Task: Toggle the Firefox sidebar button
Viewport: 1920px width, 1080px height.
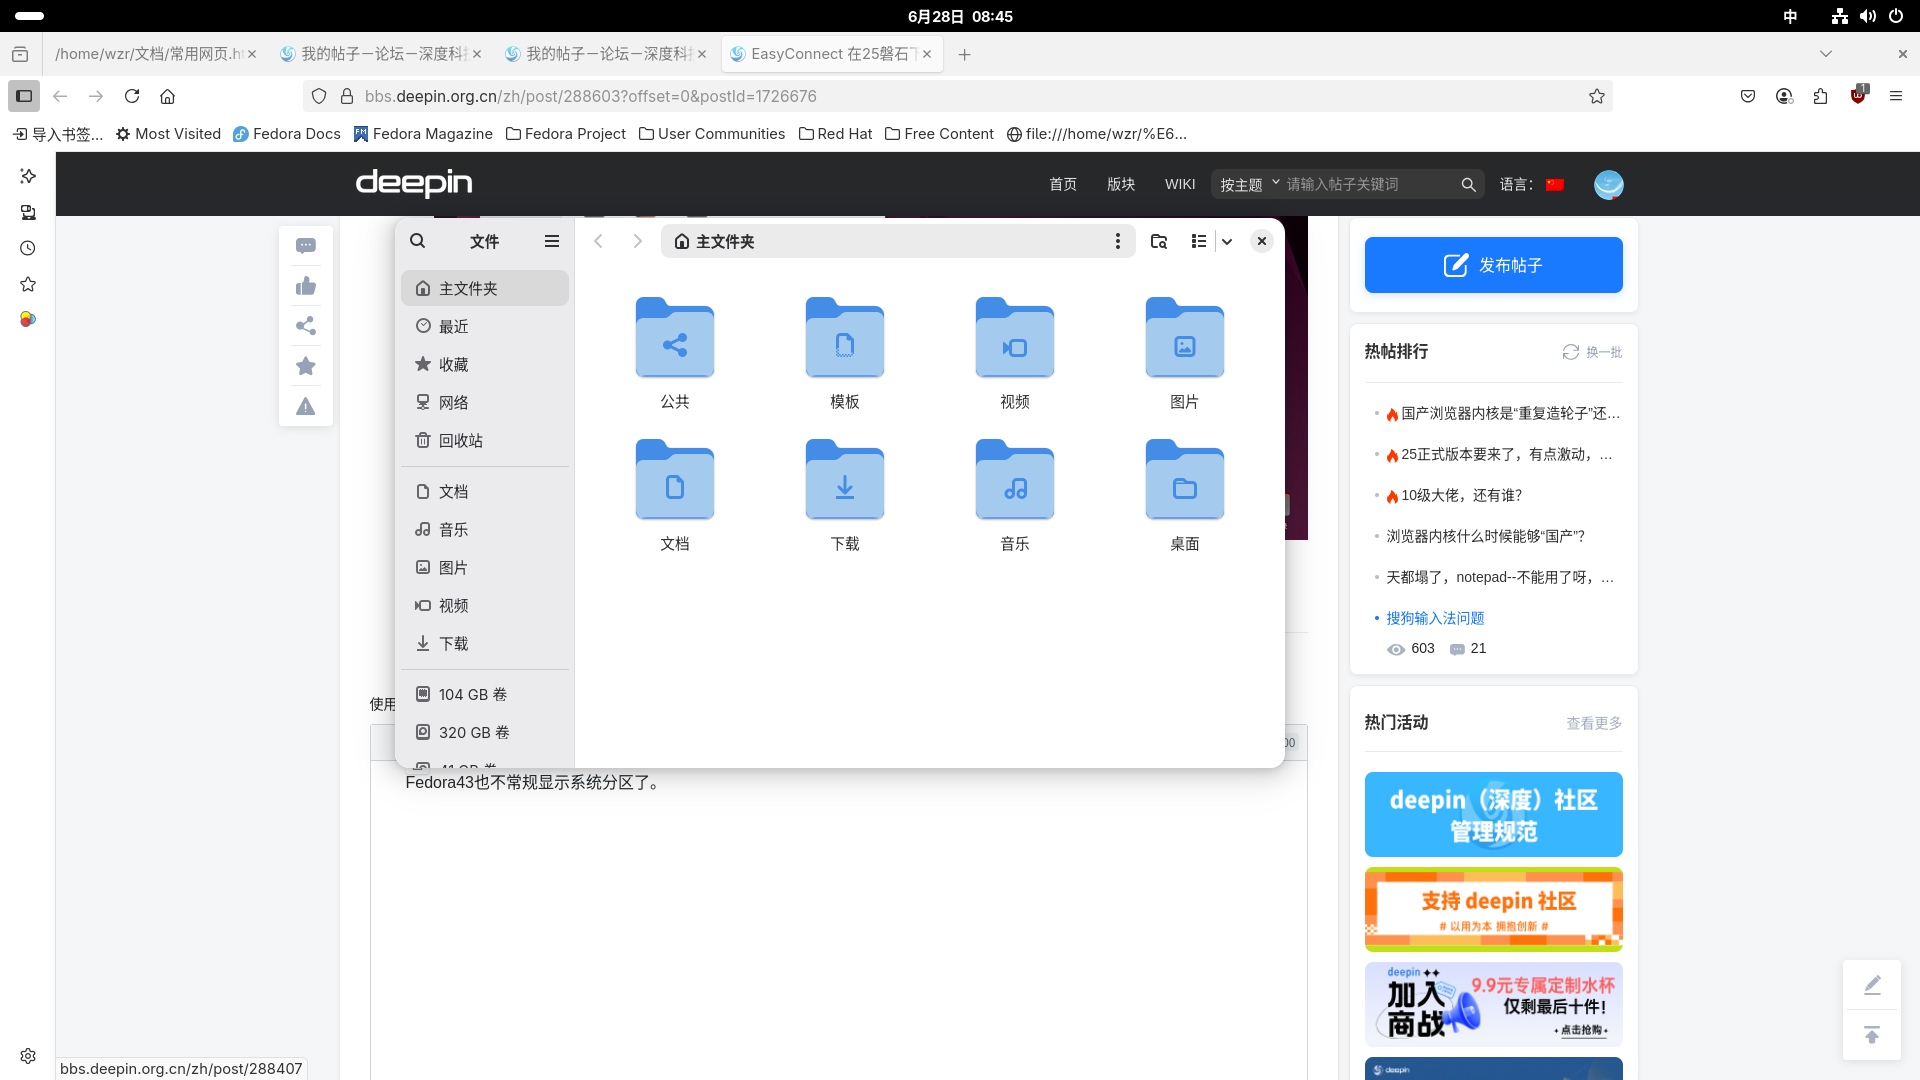Action: click(x=24, y=96)
